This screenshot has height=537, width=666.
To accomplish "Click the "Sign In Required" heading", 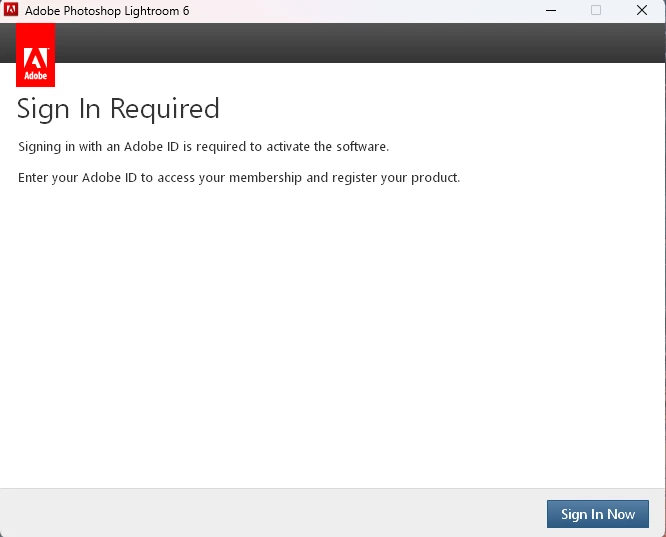I will (x=118, y=109).
